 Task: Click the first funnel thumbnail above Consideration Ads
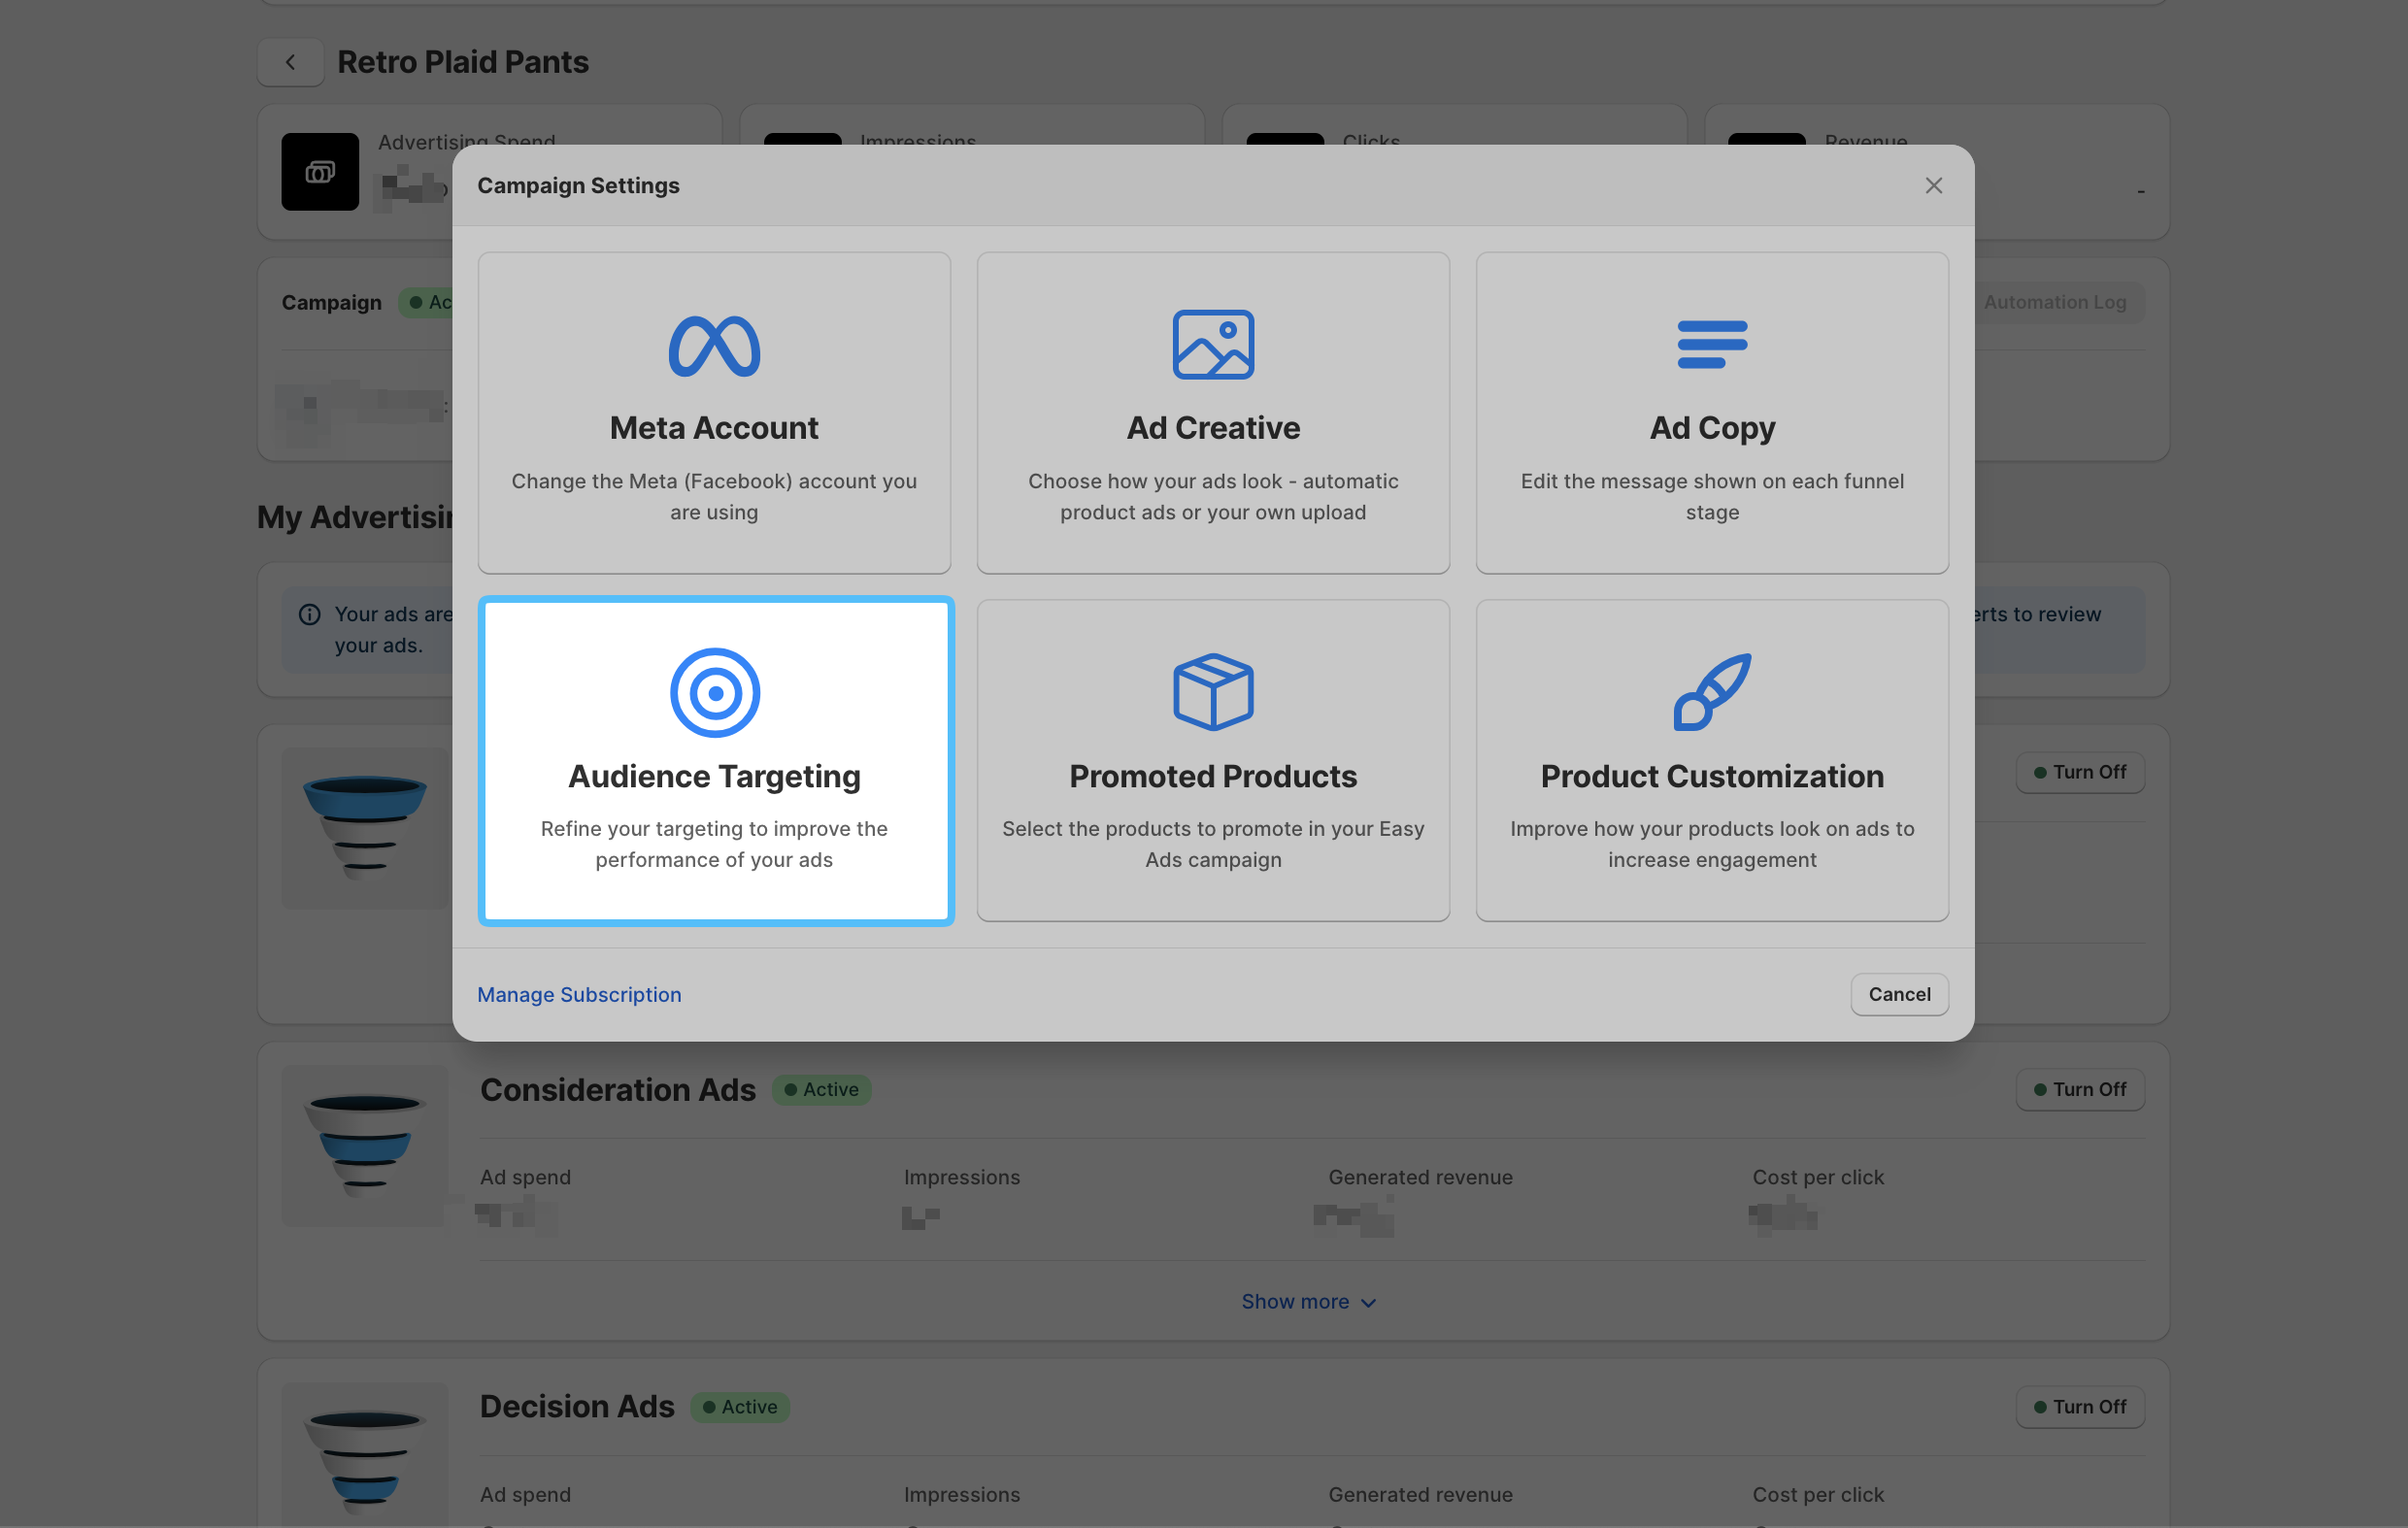click(365, 828)
